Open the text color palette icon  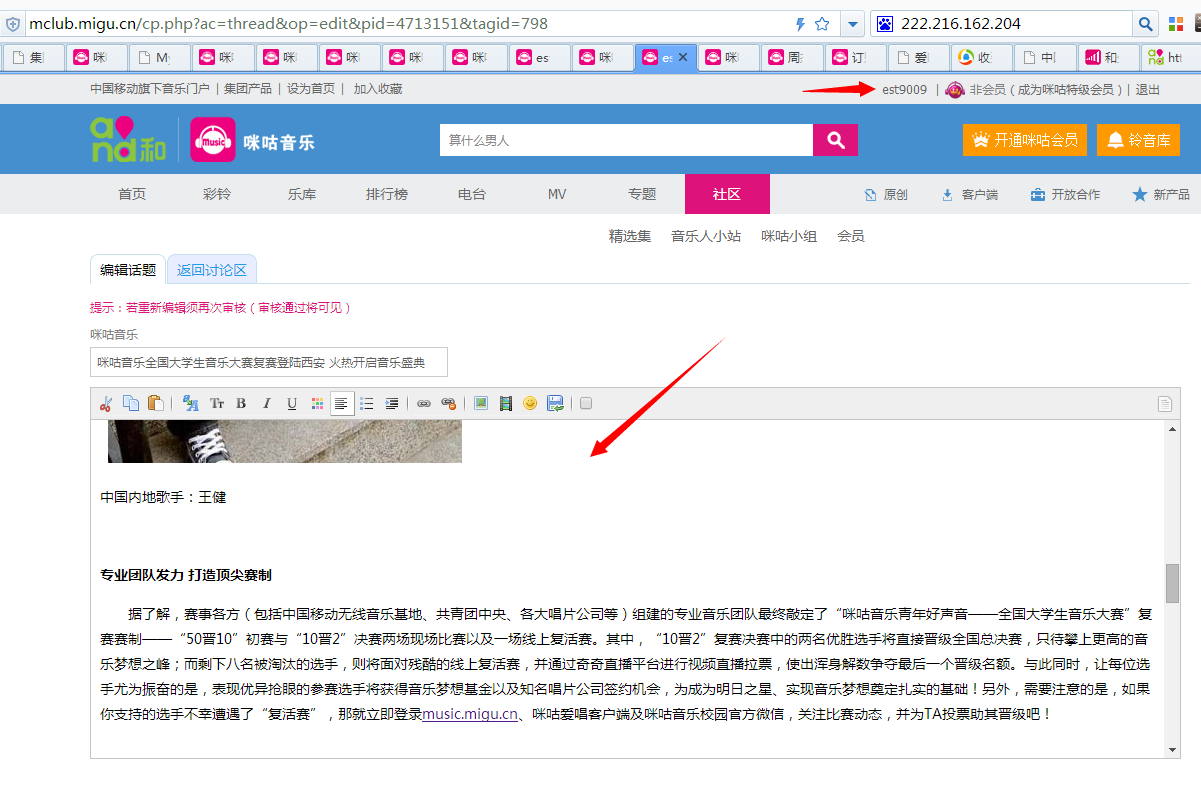click(x=317, y=403)
